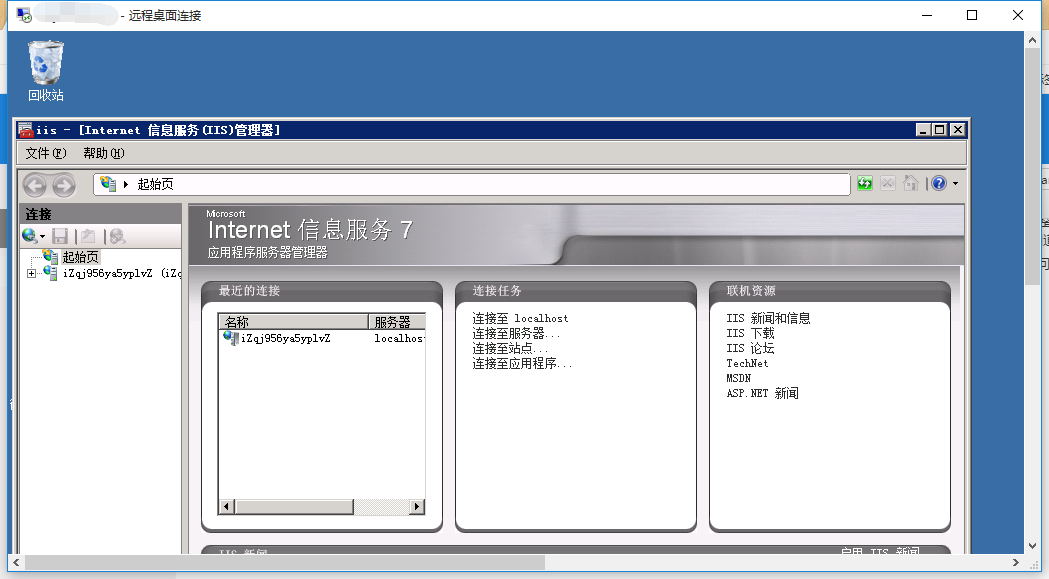Click the Create new connection globe icon

(29, 236)
